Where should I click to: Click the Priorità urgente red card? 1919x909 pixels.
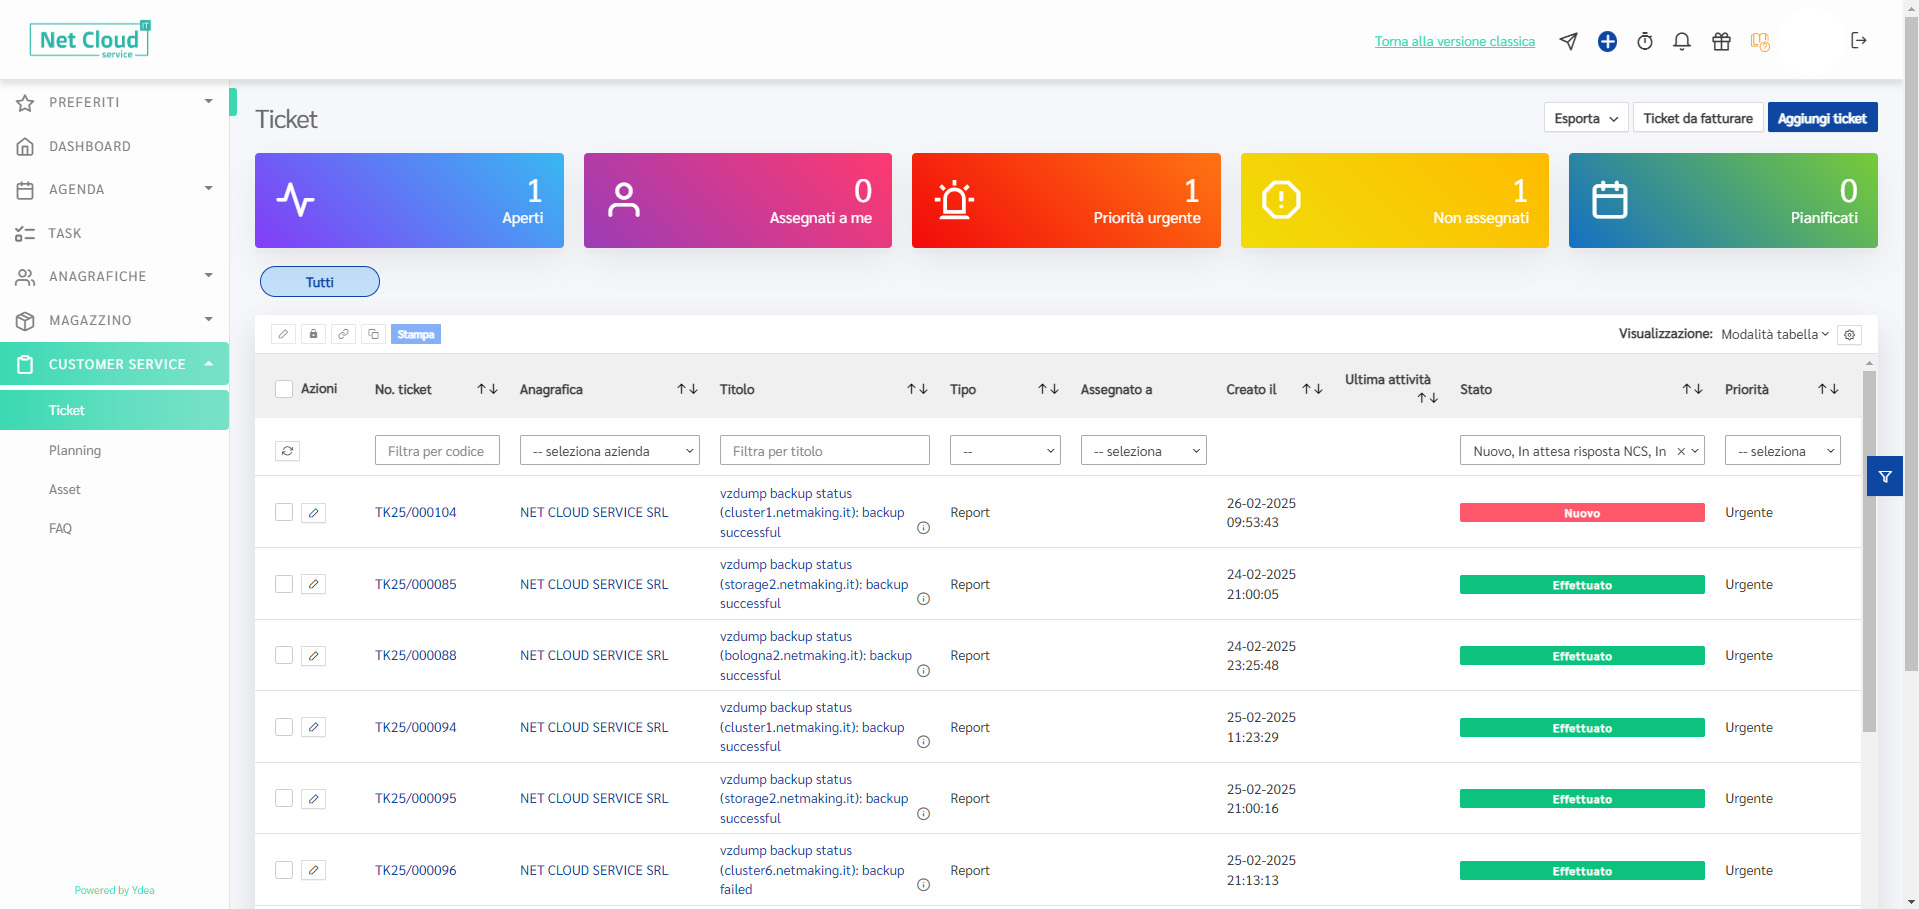coord(1066,200)
